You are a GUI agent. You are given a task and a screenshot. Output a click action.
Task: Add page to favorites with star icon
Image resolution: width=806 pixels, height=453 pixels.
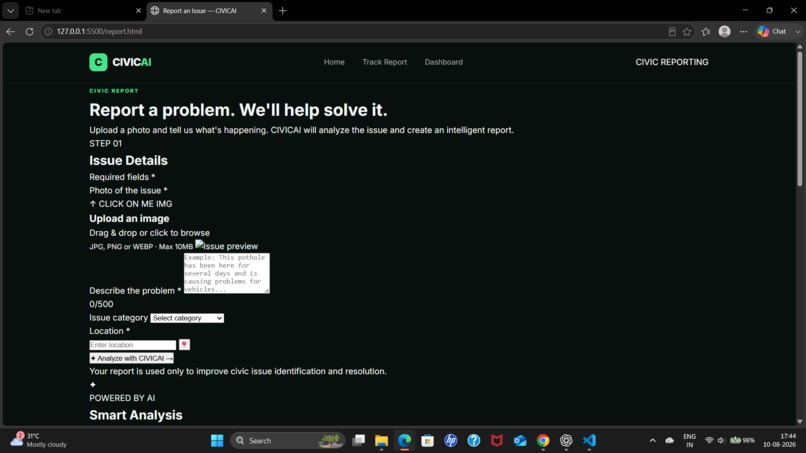coord(687,31)
